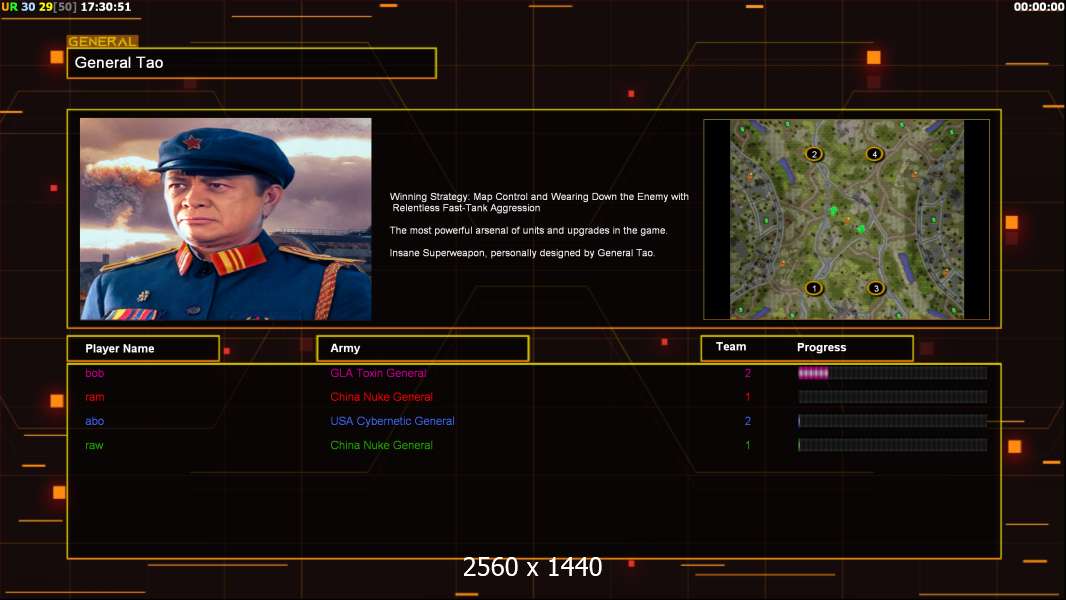Click the 00:00:00 timer at top right
Viewport: 1066px width, 600px height.
[1037, 7]
